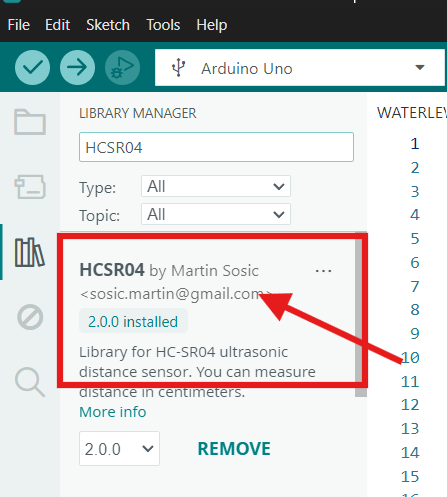Click the library list vertical scrollbar
This screenshot has height=497, width=447.
pyautogui.click(x=361, y=314)
